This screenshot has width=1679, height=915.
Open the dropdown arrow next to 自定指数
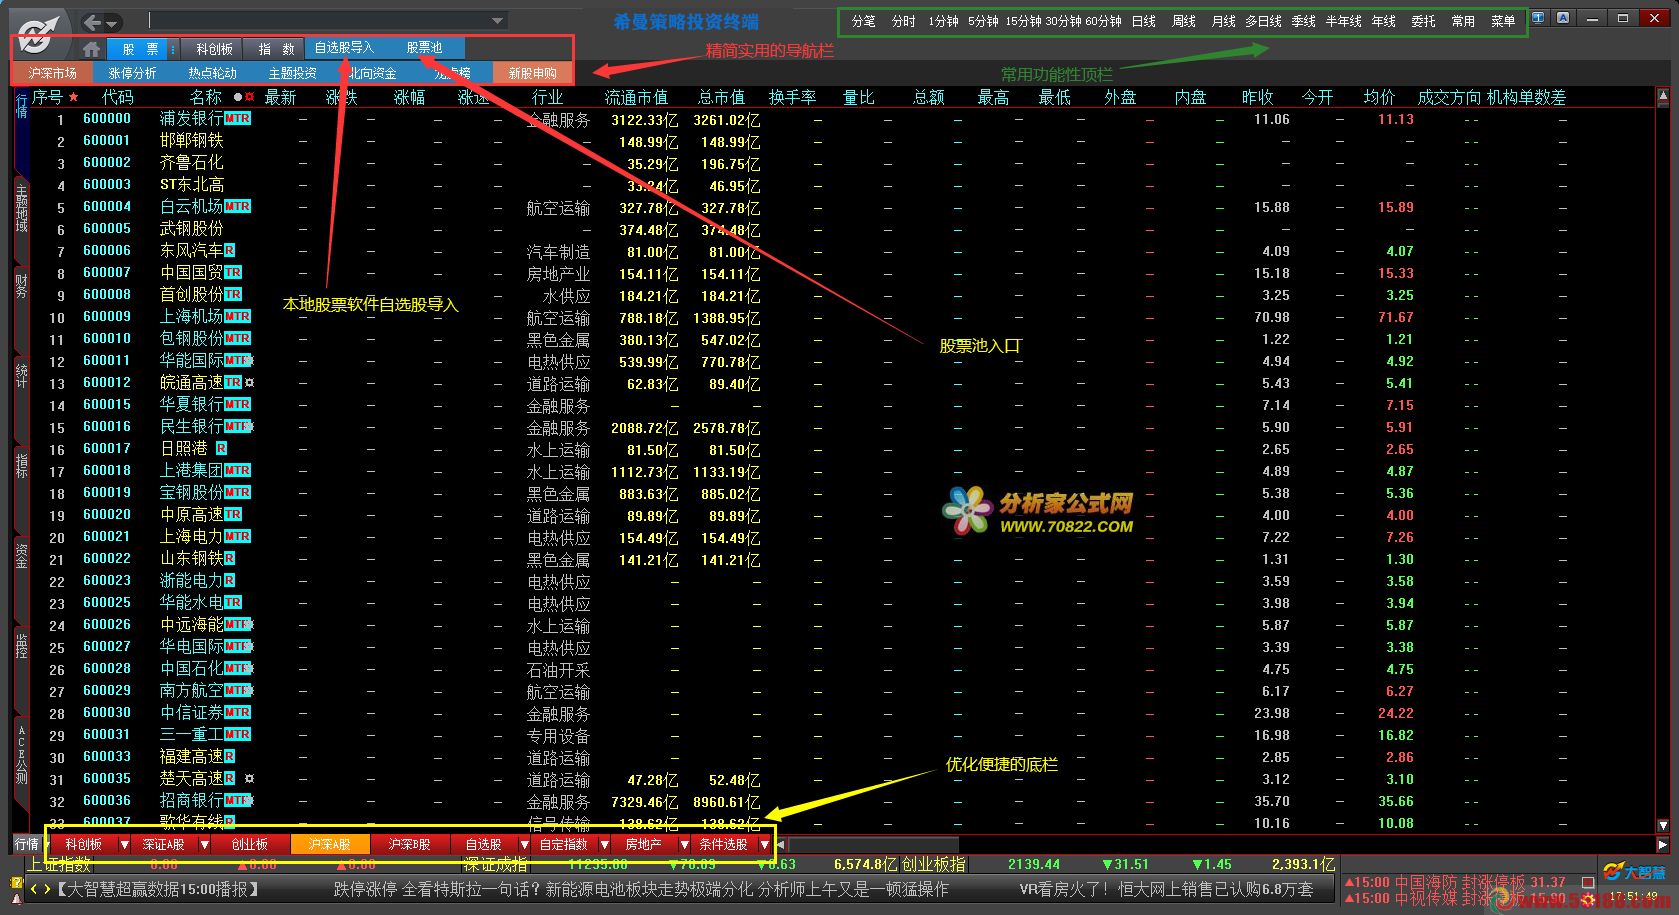point(604,845)
